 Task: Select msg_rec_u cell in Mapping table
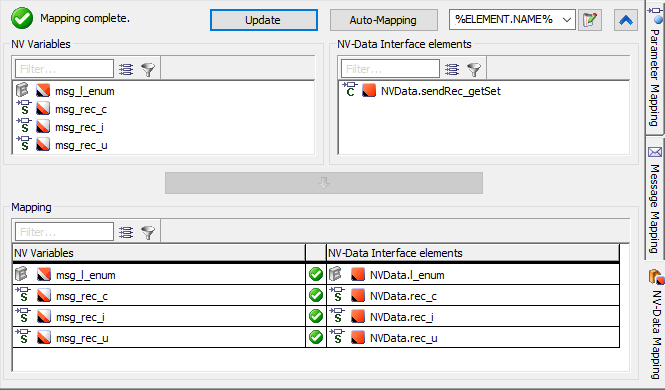coord(159,337)
